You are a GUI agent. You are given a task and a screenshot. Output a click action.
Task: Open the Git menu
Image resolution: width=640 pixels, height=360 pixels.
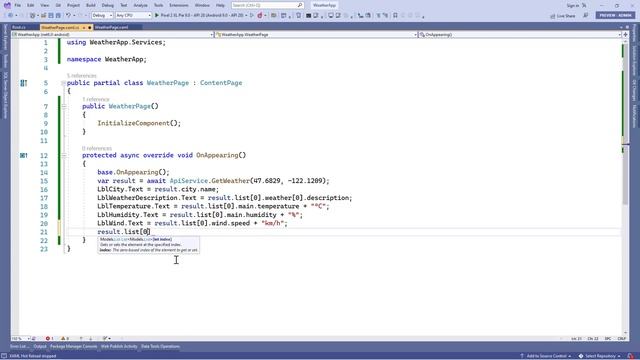[58, 5]
